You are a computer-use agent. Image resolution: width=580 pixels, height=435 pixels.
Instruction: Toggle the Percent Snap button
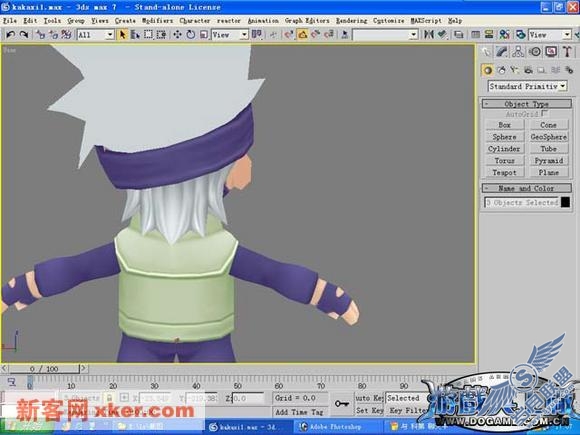[x=316, y=34]
